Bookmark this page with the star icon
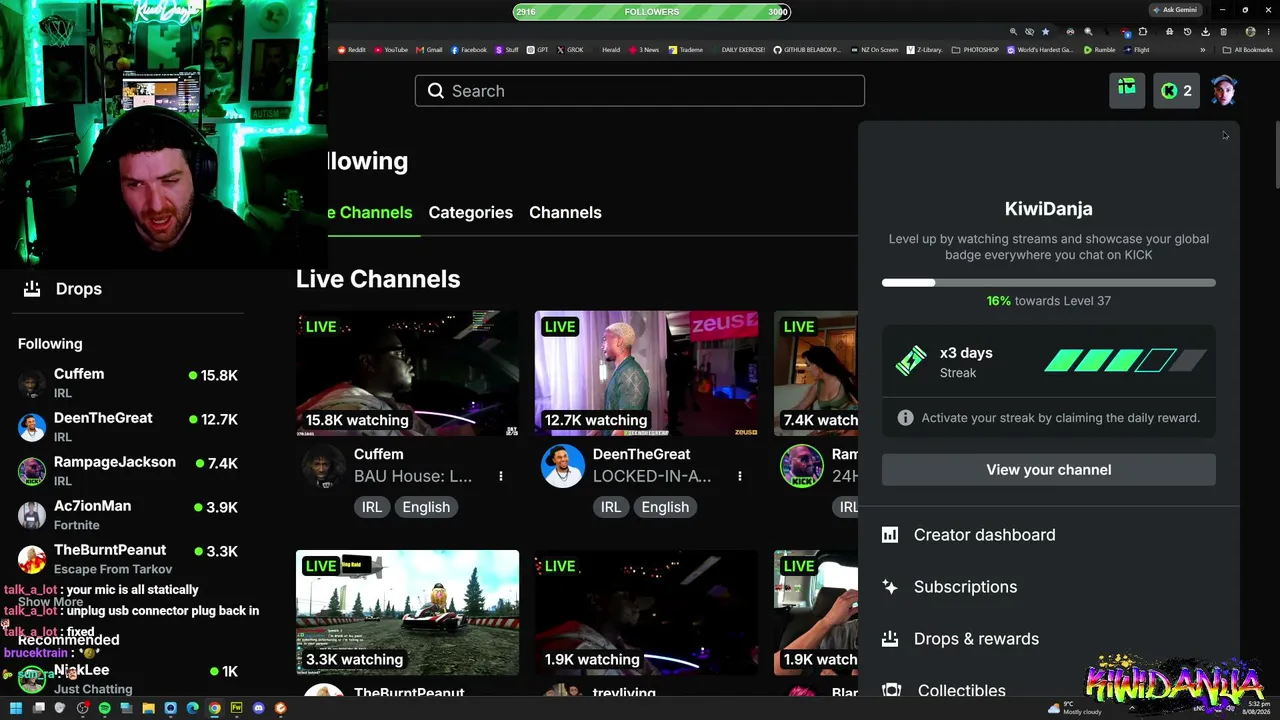Image resolution: width=1280 pixels, height=720 pixels. (1046, 32)
